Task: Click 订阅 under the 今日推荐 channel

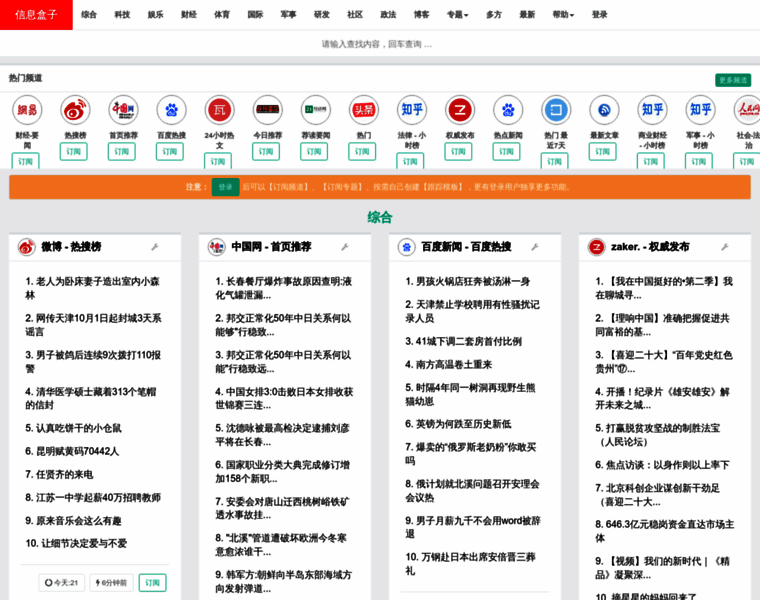Action: 266,152
